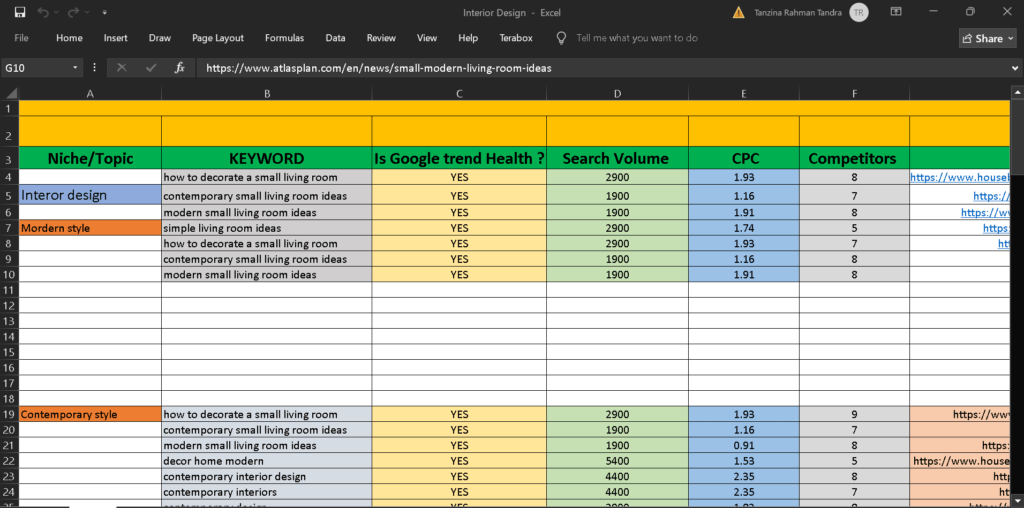Click Is Google trend Health header cell
The width and height of the screenshot is (1024, 508).
point(459,158)
